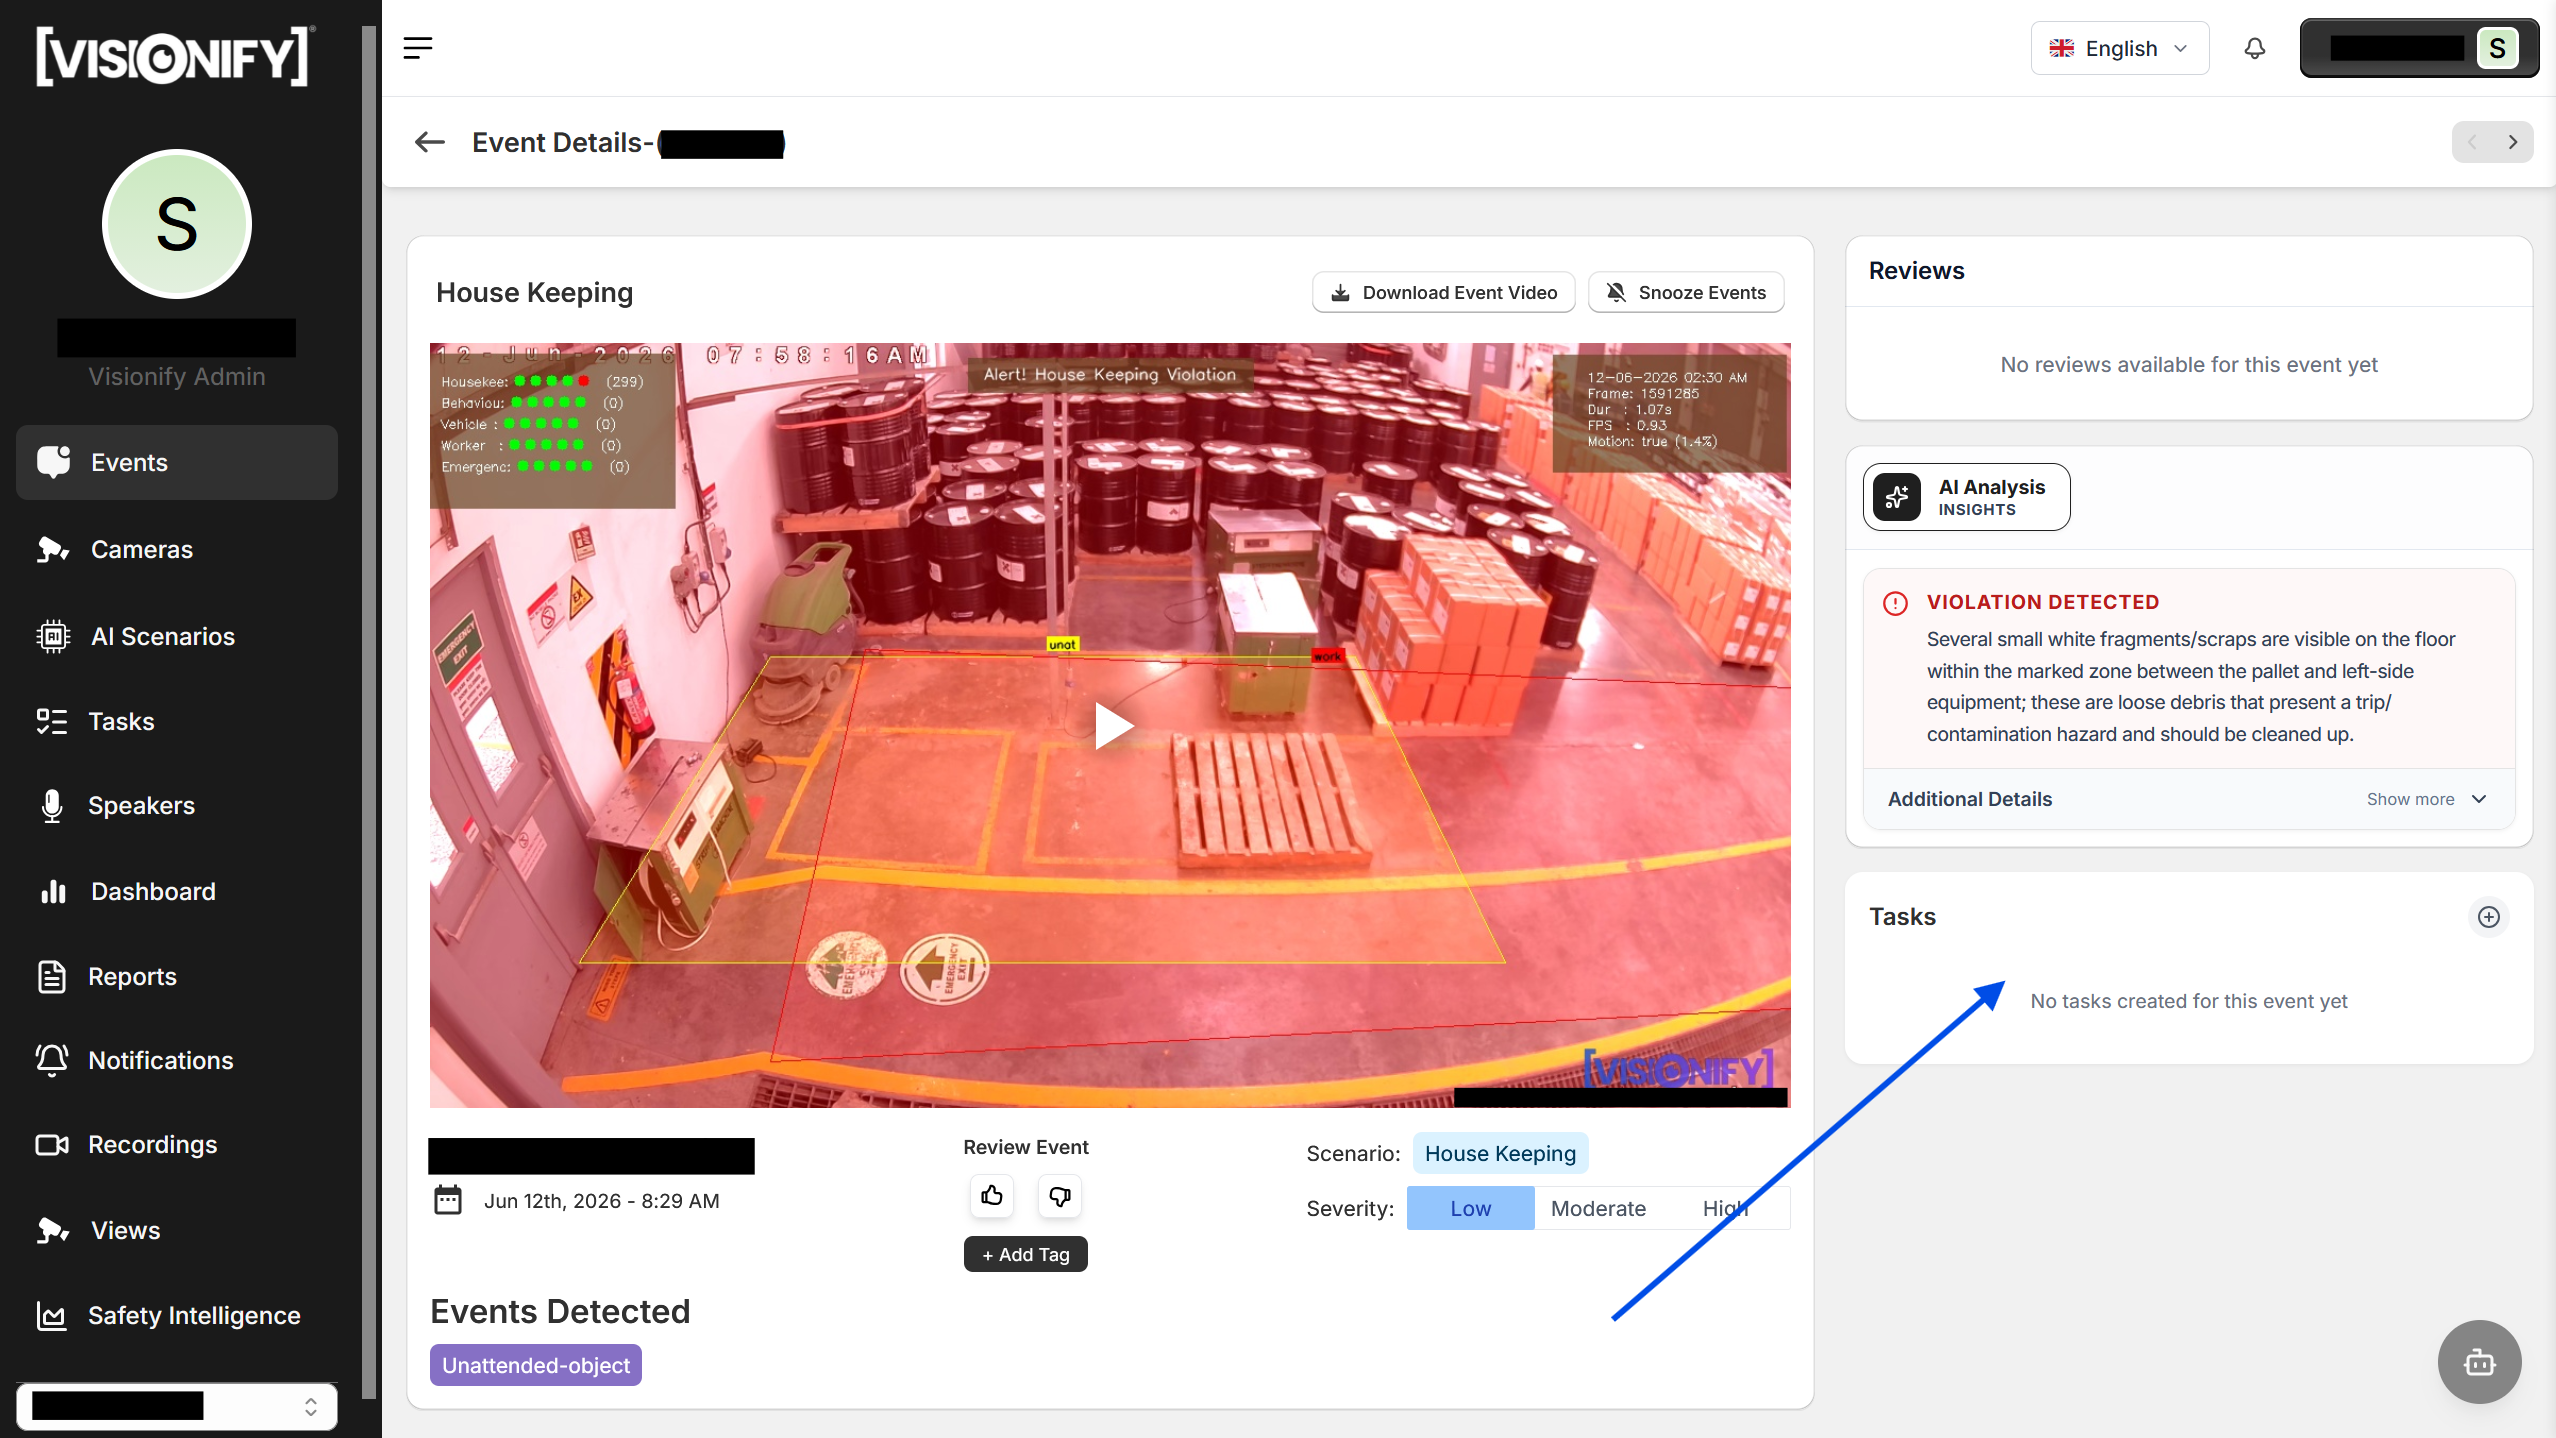The width and height of the screenshot is (2556, 1438).
Task: Open Cameras in the sidebar
Action: 177,549
